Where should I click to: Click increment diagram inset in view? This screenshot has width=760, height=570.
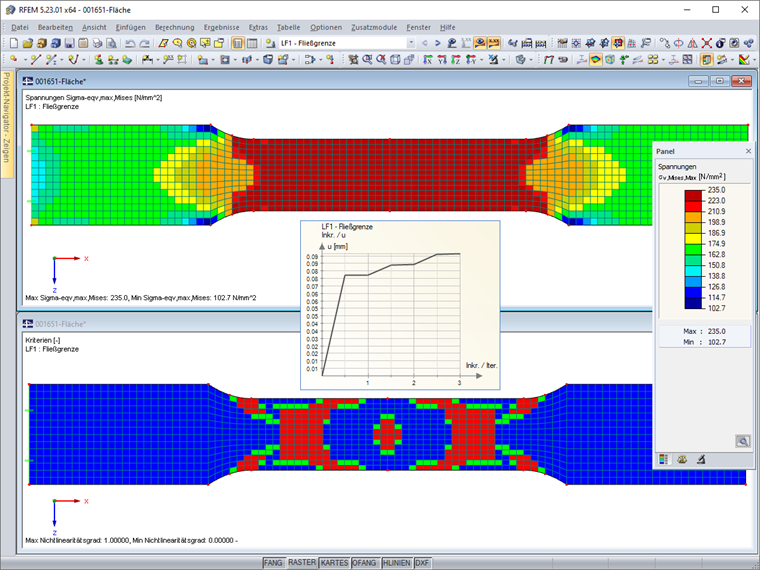click(x=400, y=305)
